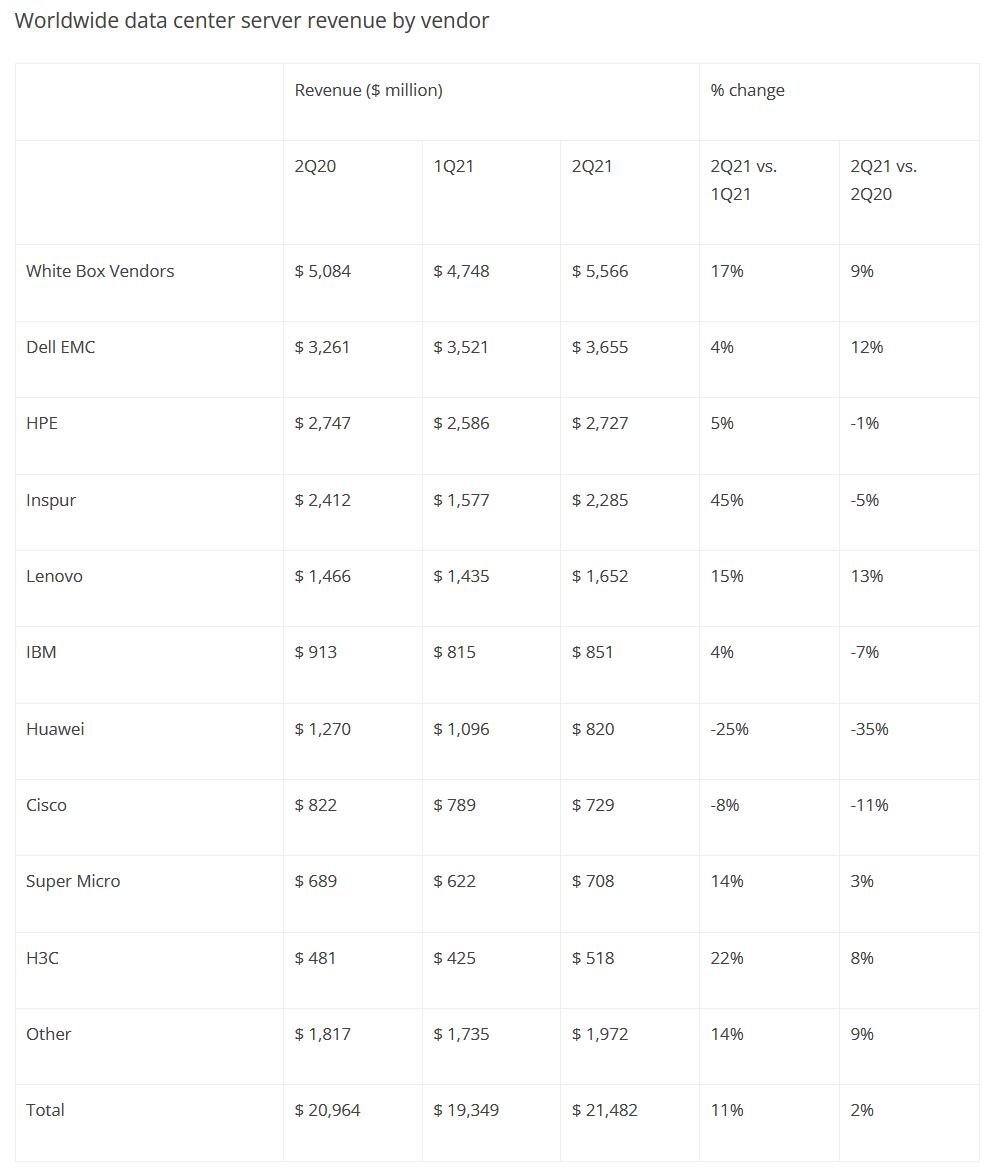
Task: Select the Total row label
Action: point(45,1110)
